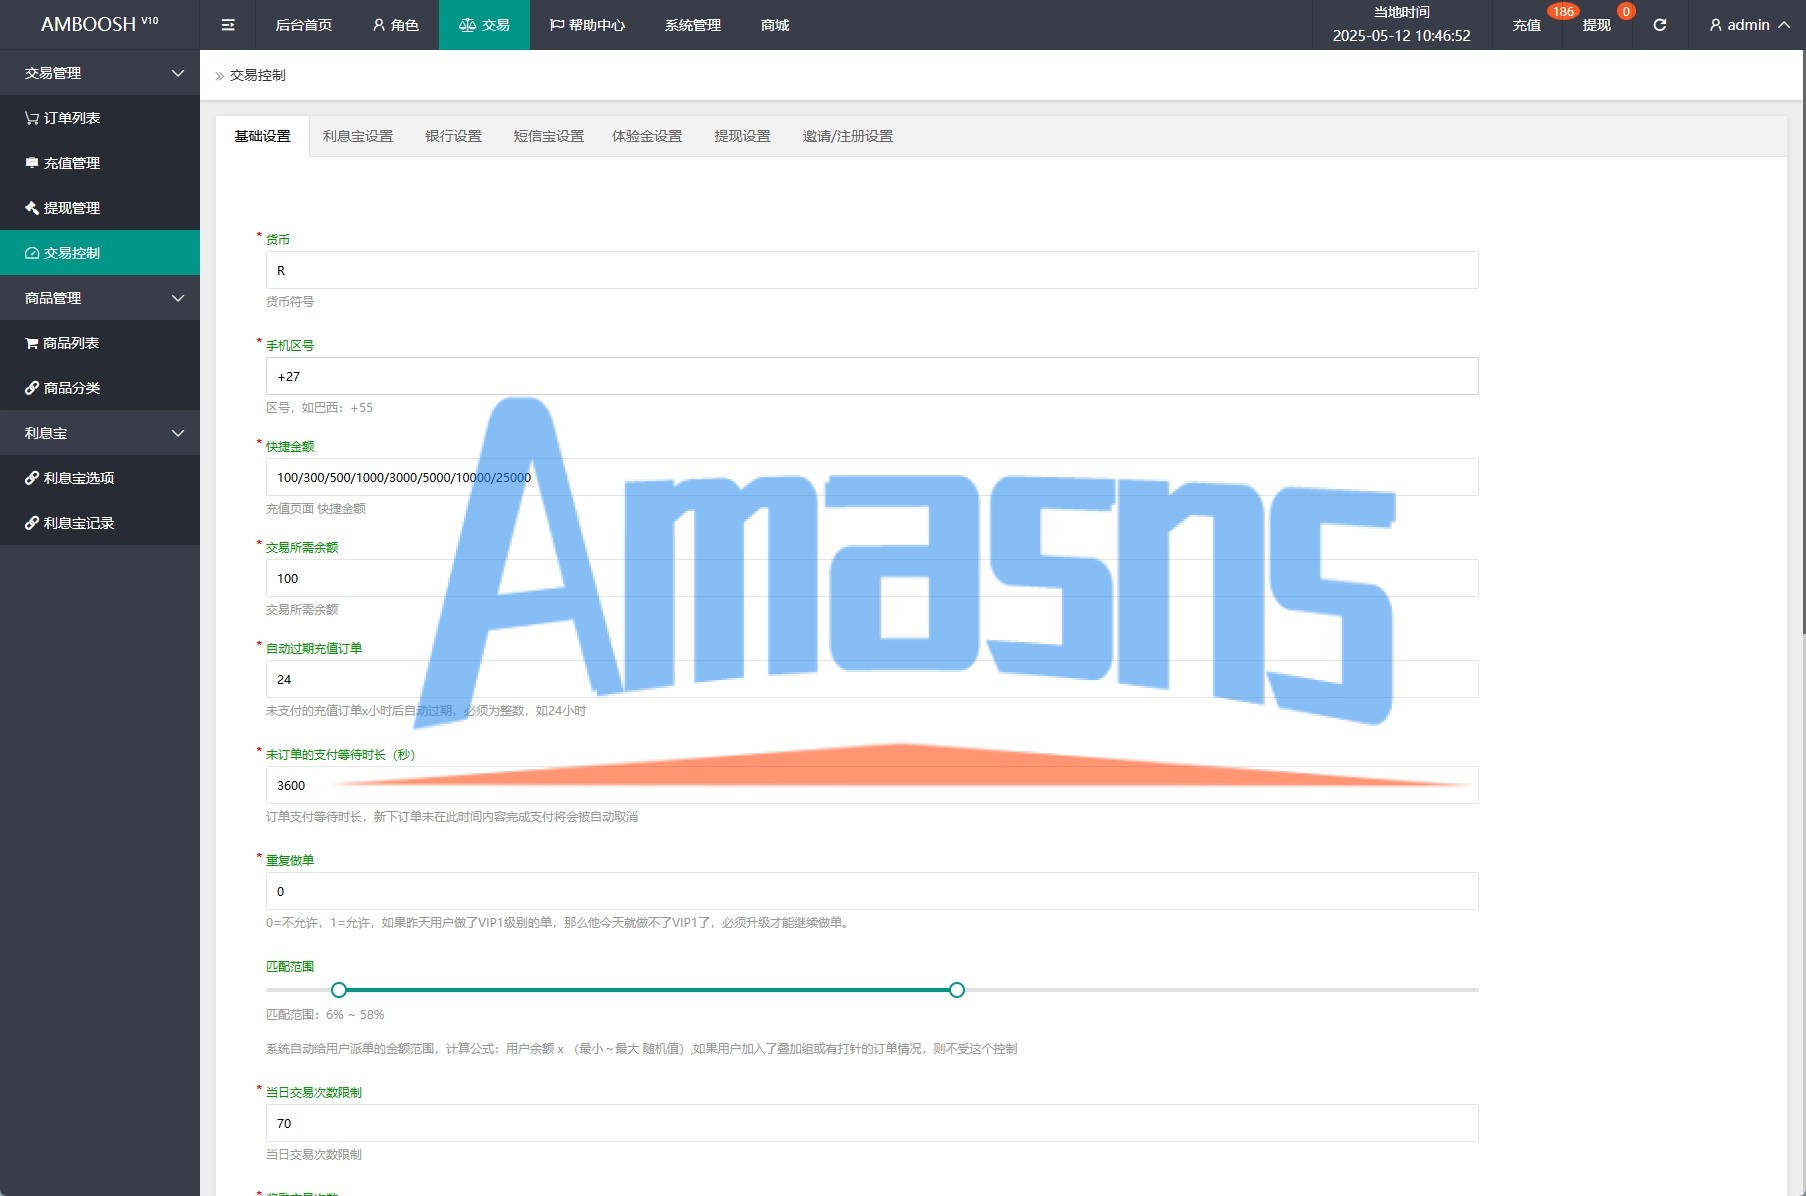Click the 货币 input field
The height and width of the screenshot is (1196, 1806).
872,270
